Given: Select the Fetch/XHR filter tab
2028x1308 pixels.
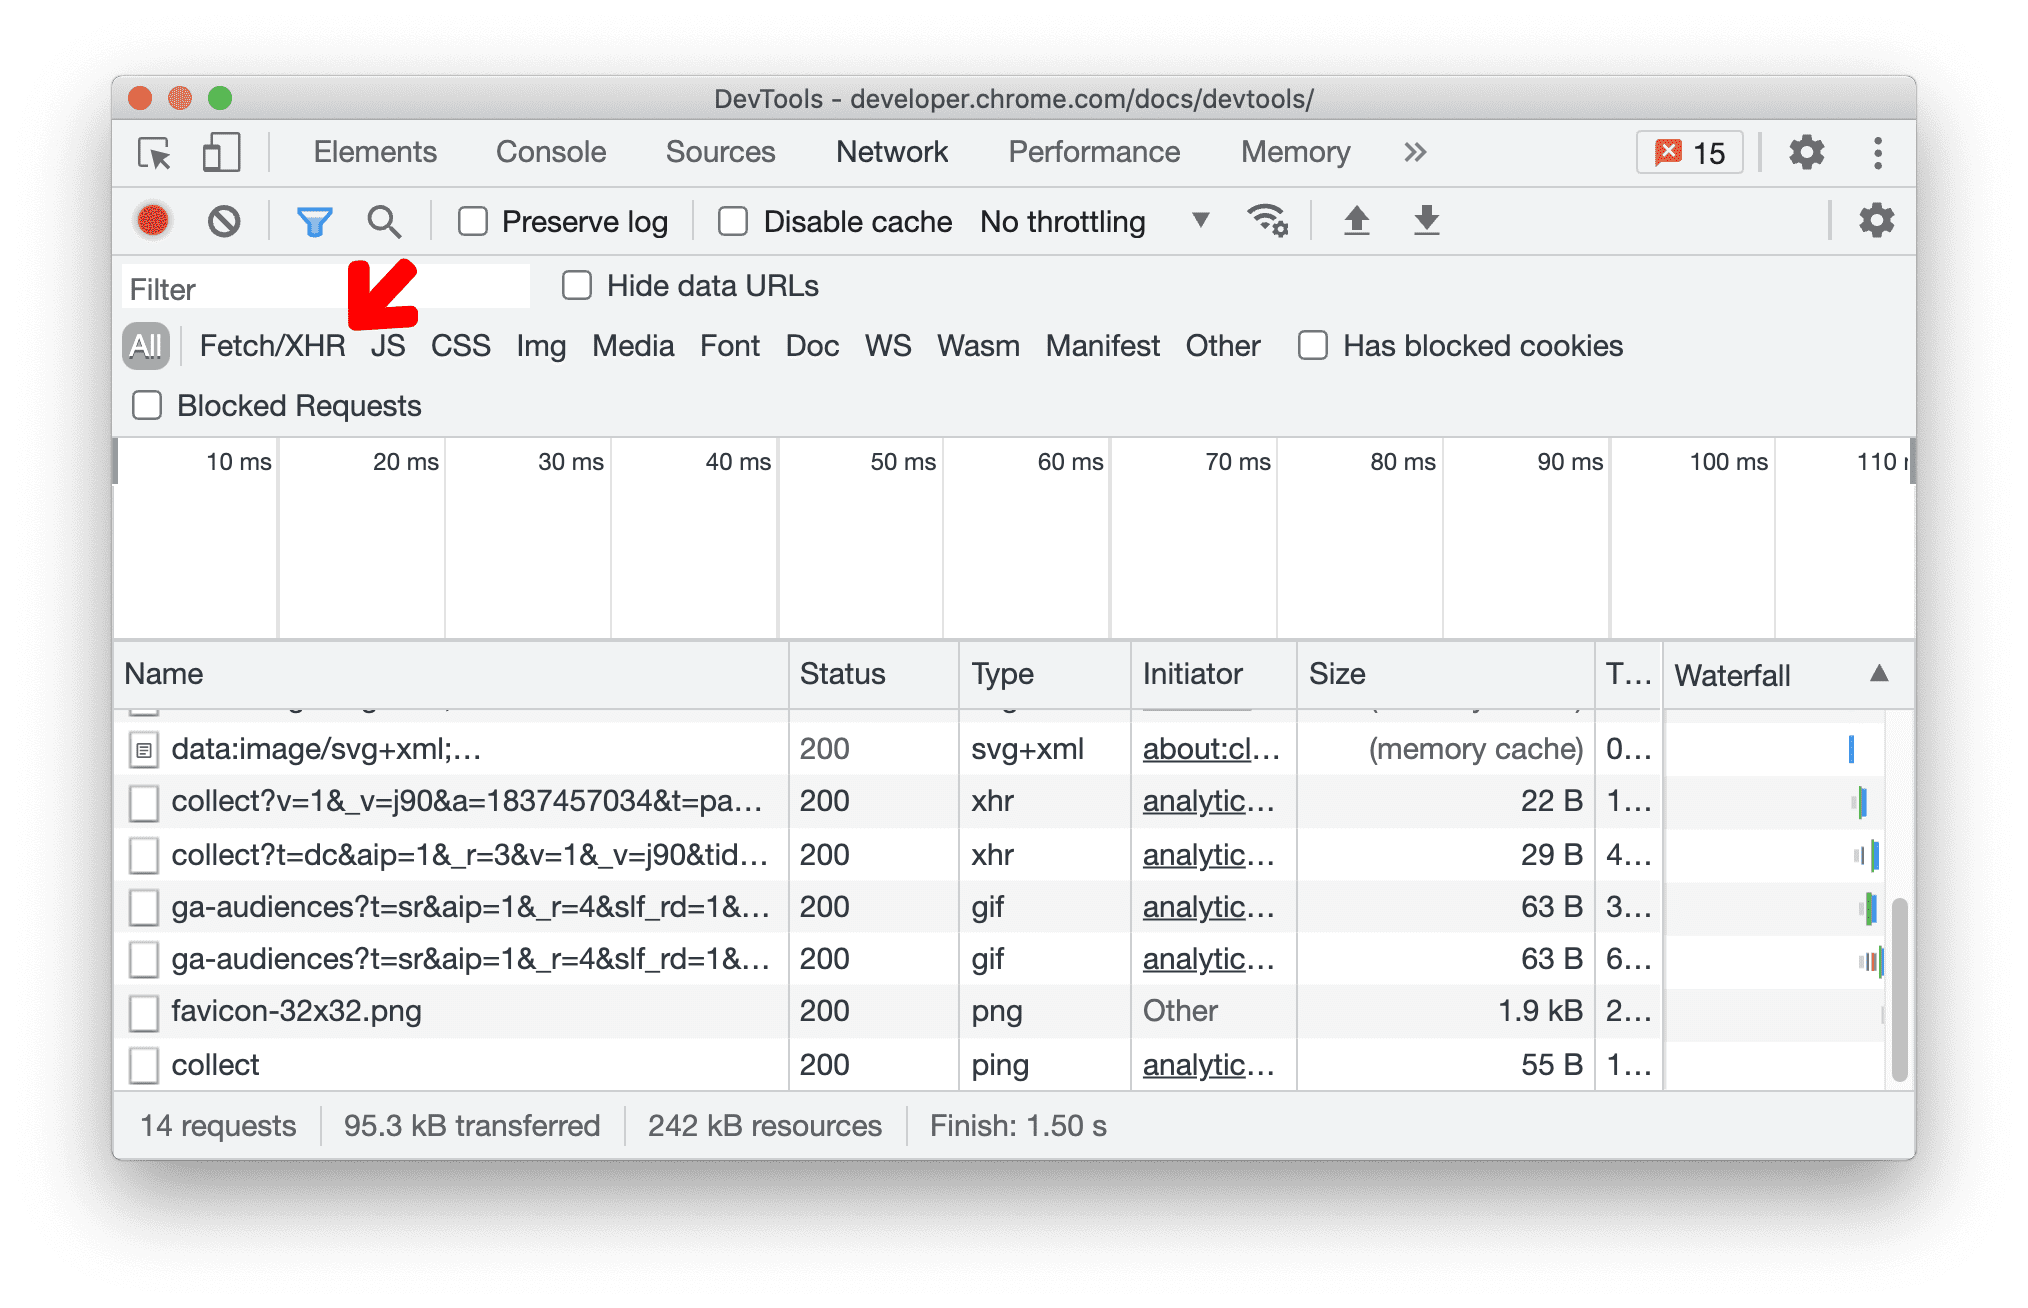Looking at the screenshot, I should (x=270, y=343).
